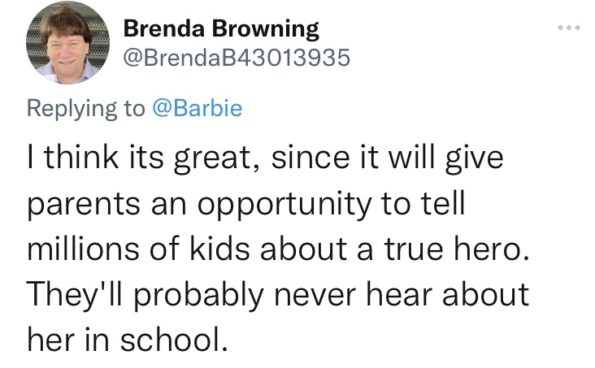Select the word "probably" in the tweet
The width and height of the screenshot is (595, 368).
(199, 296)
